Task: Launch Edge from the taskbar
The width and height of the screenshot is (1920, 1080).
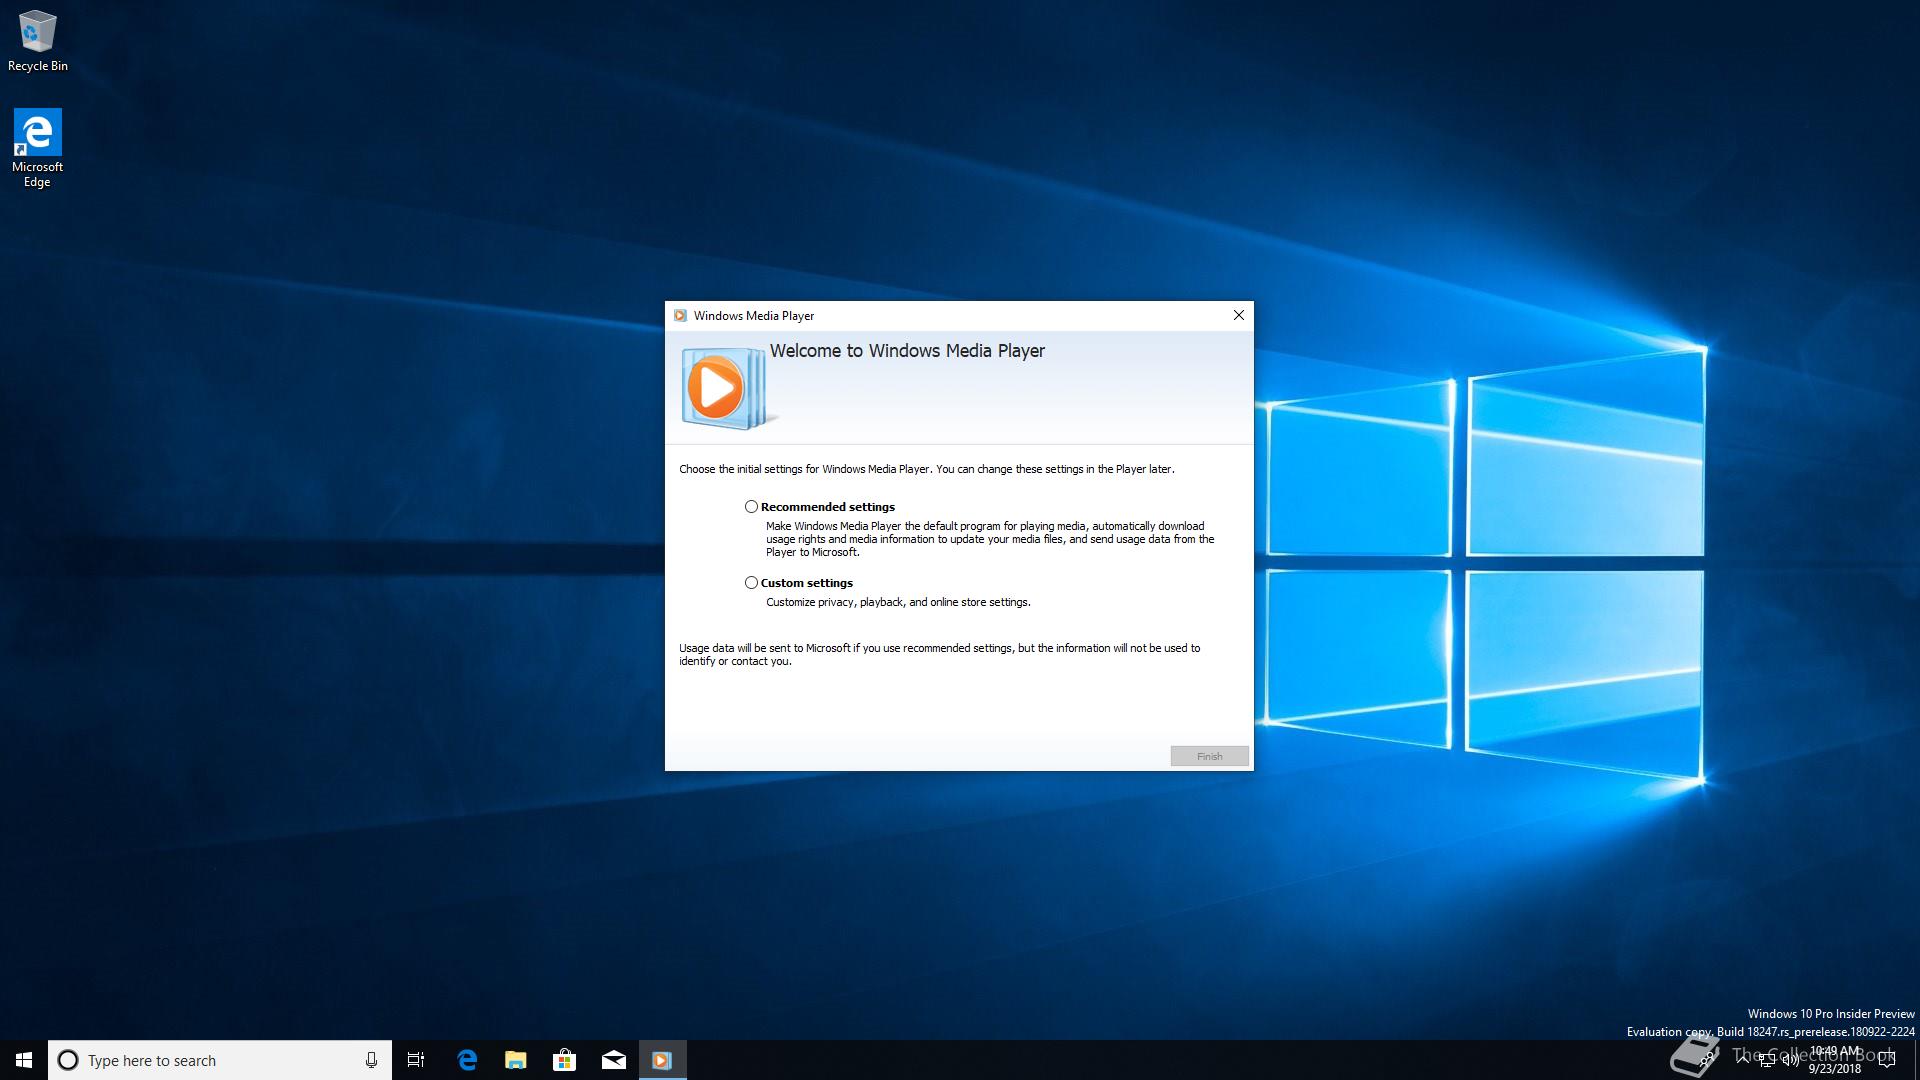Action: coord(467,1060)
